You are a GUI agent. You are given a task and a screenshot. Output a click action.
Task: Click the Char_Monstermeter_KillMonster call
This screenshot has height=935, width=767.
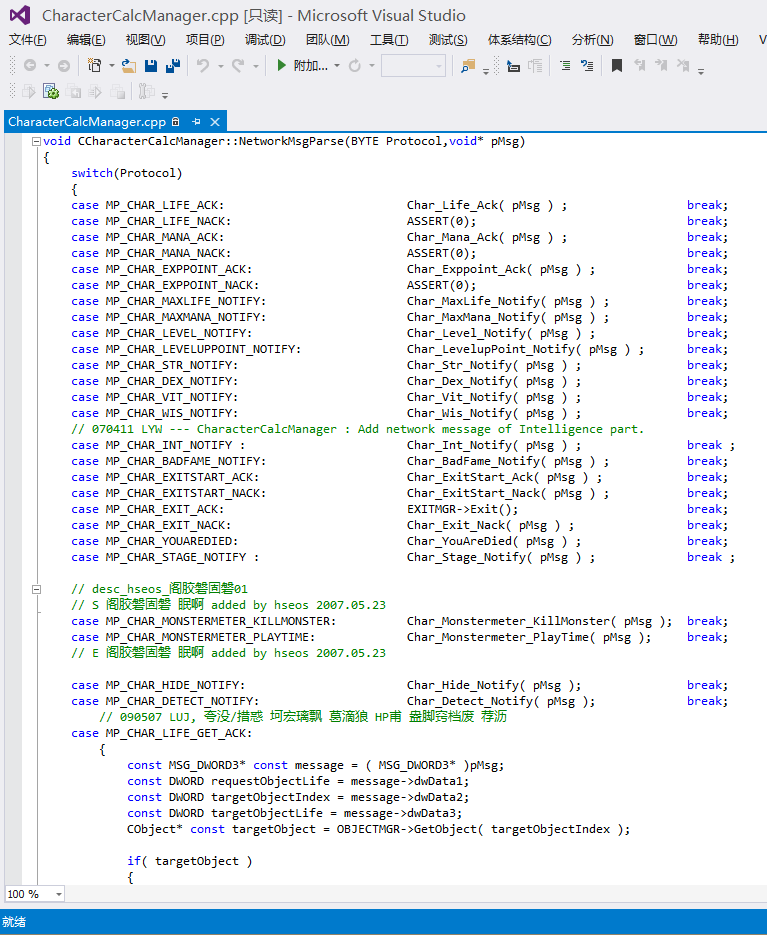pyautogui.click(x=539, y=621)
